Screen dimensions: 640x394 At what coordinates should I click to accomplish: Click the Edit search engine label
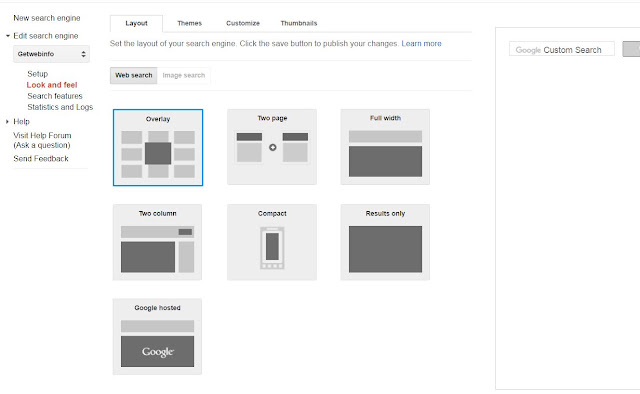tap(46, 36)
